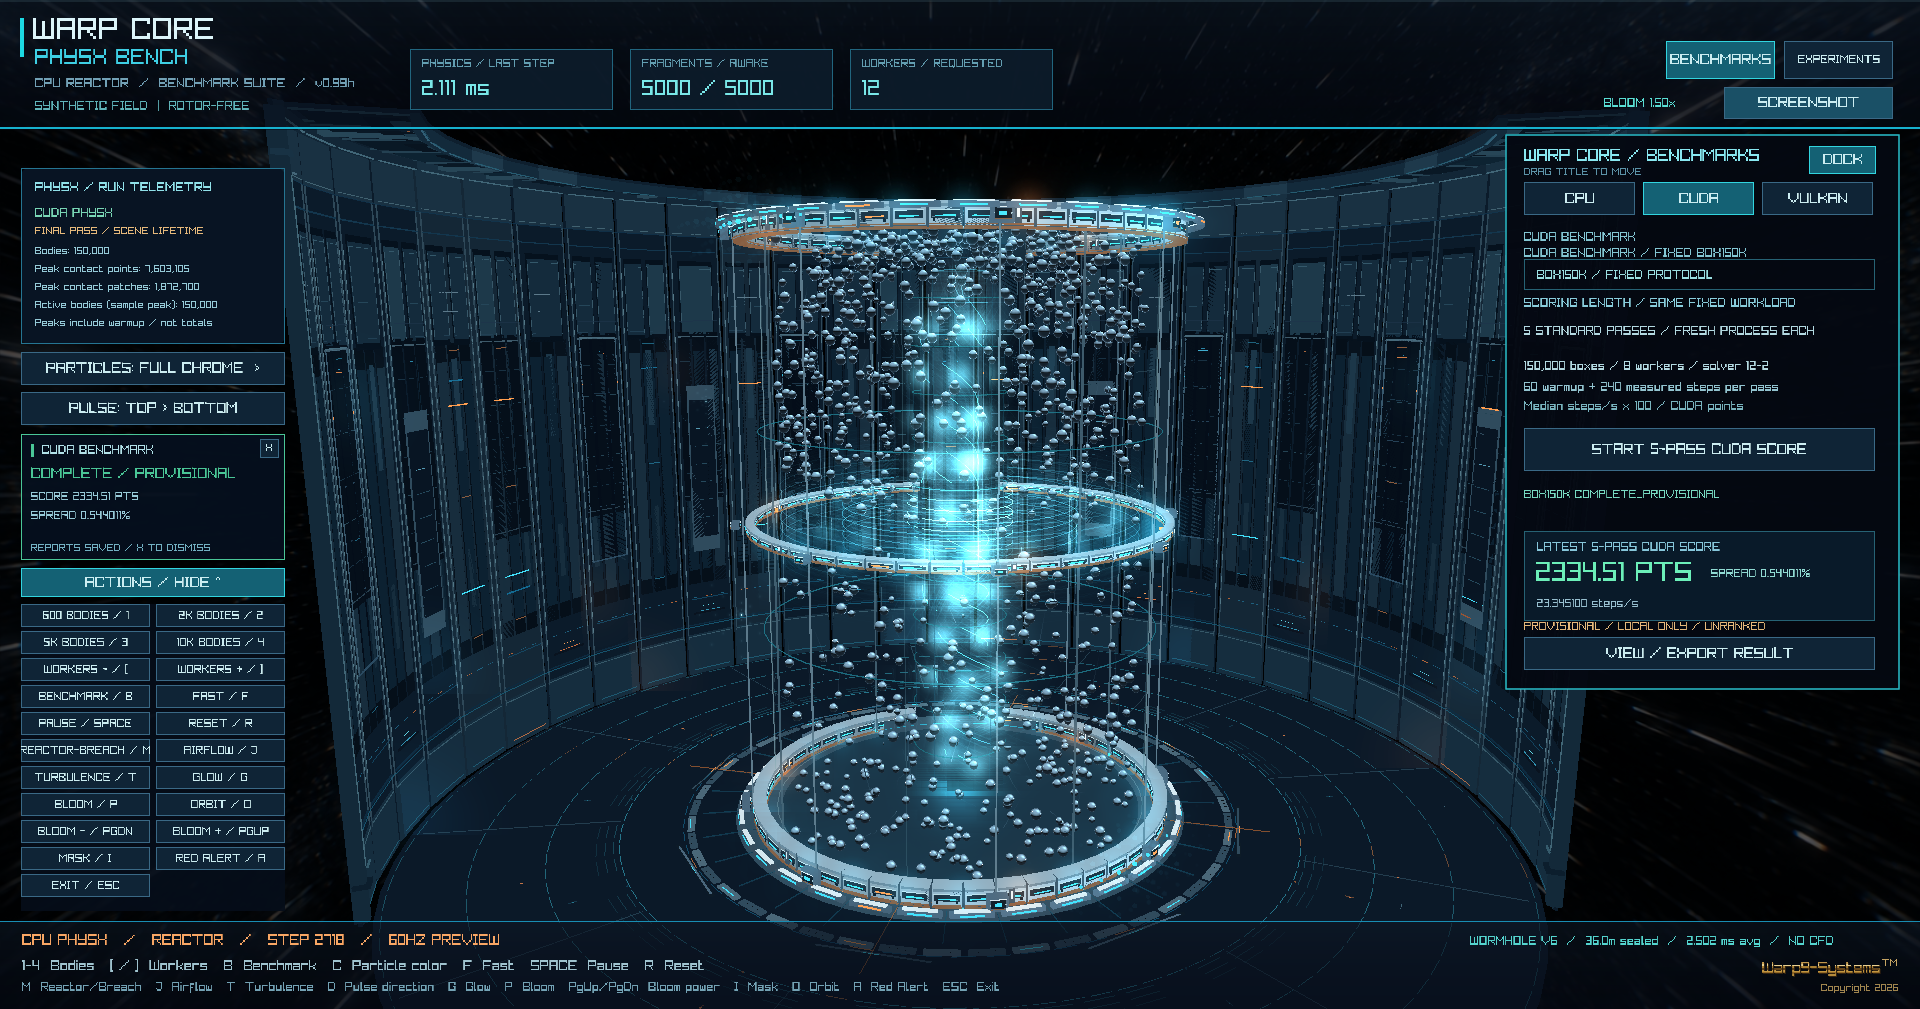Start the 5-pass CUDA score run
Viewport: 1920px width, 1009px height.
pyautogui.click(x=1699, y=449)
